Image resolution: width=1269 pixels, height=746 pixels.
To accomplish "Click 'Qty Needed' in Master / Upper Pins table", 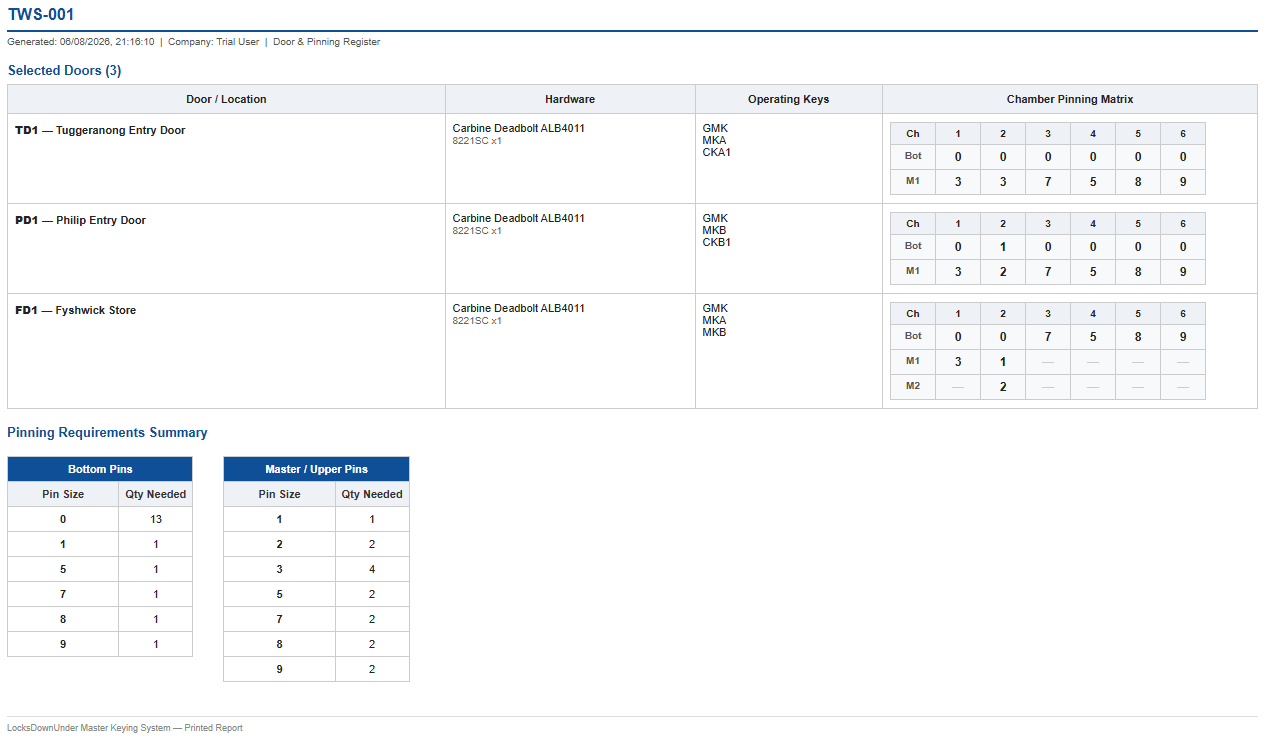I will (x=372, y=494).
